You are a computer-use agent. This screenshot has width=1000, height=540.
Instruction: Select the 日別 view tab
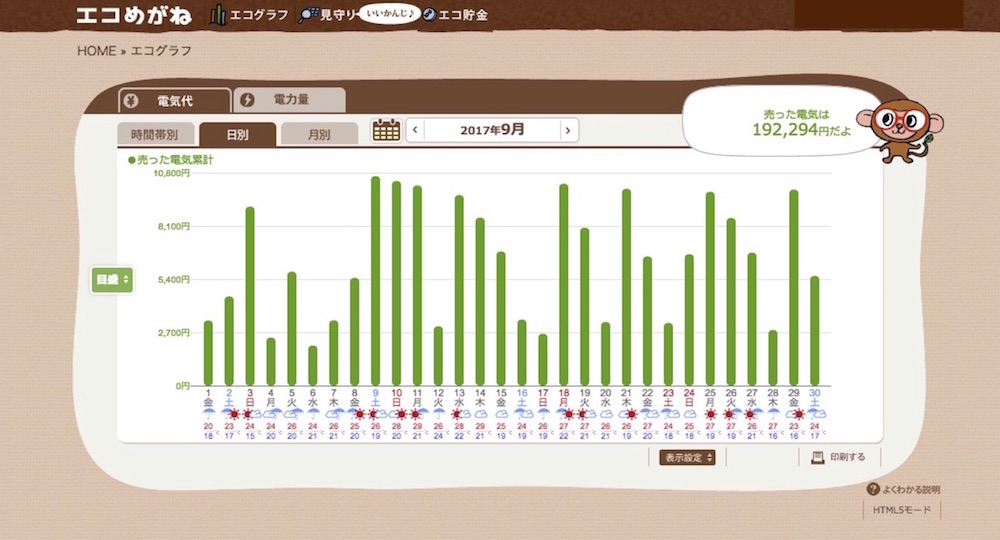(237, 135)
